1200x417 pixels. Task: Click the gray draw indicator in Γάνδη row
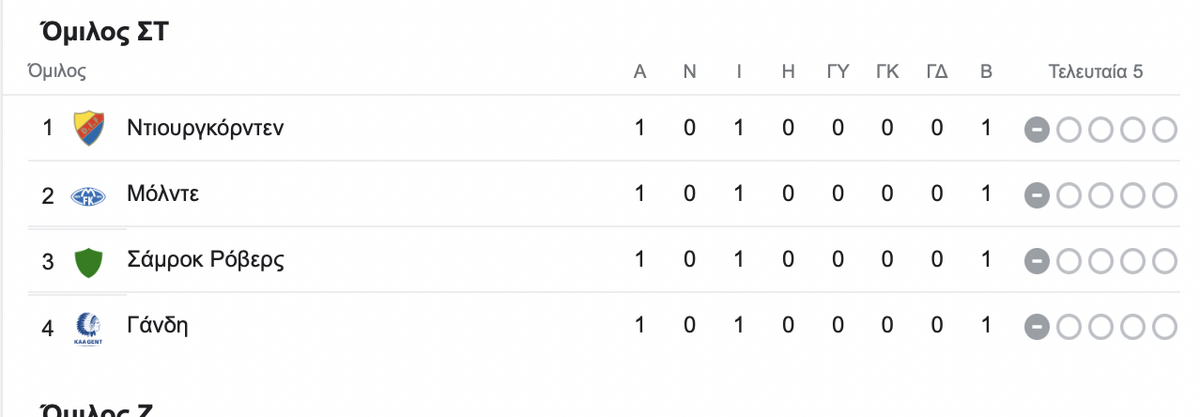click(1037, 326)
